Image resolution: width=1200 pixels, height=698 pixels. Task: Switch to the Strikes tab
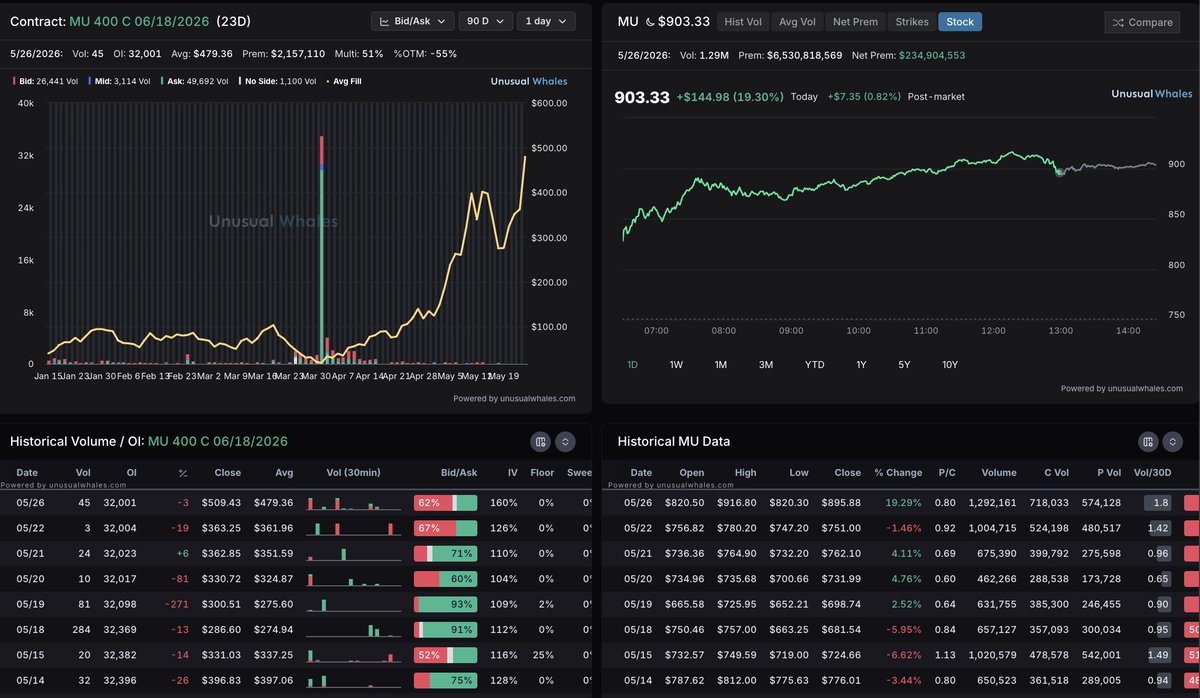coord(911,21)
